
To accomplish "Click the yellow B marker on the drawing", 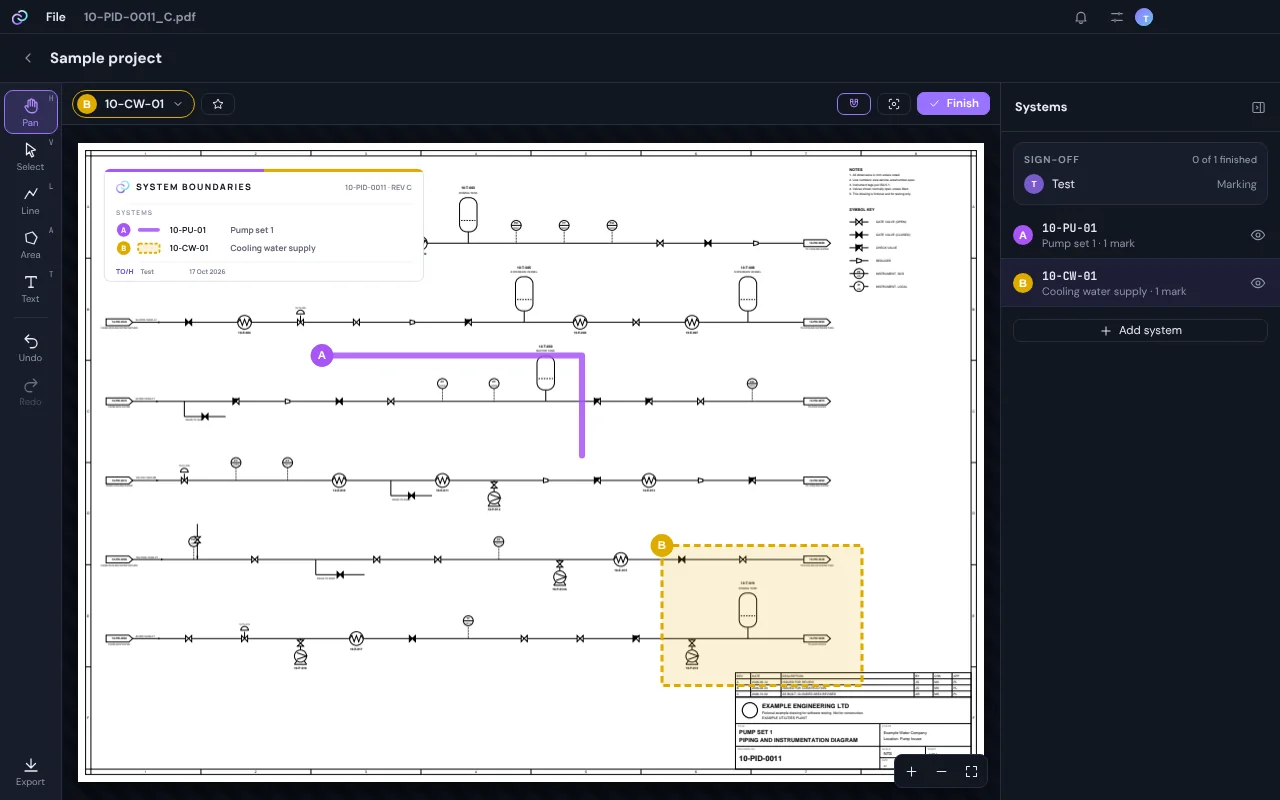I will pyautogui.click(x=661, y=546).
